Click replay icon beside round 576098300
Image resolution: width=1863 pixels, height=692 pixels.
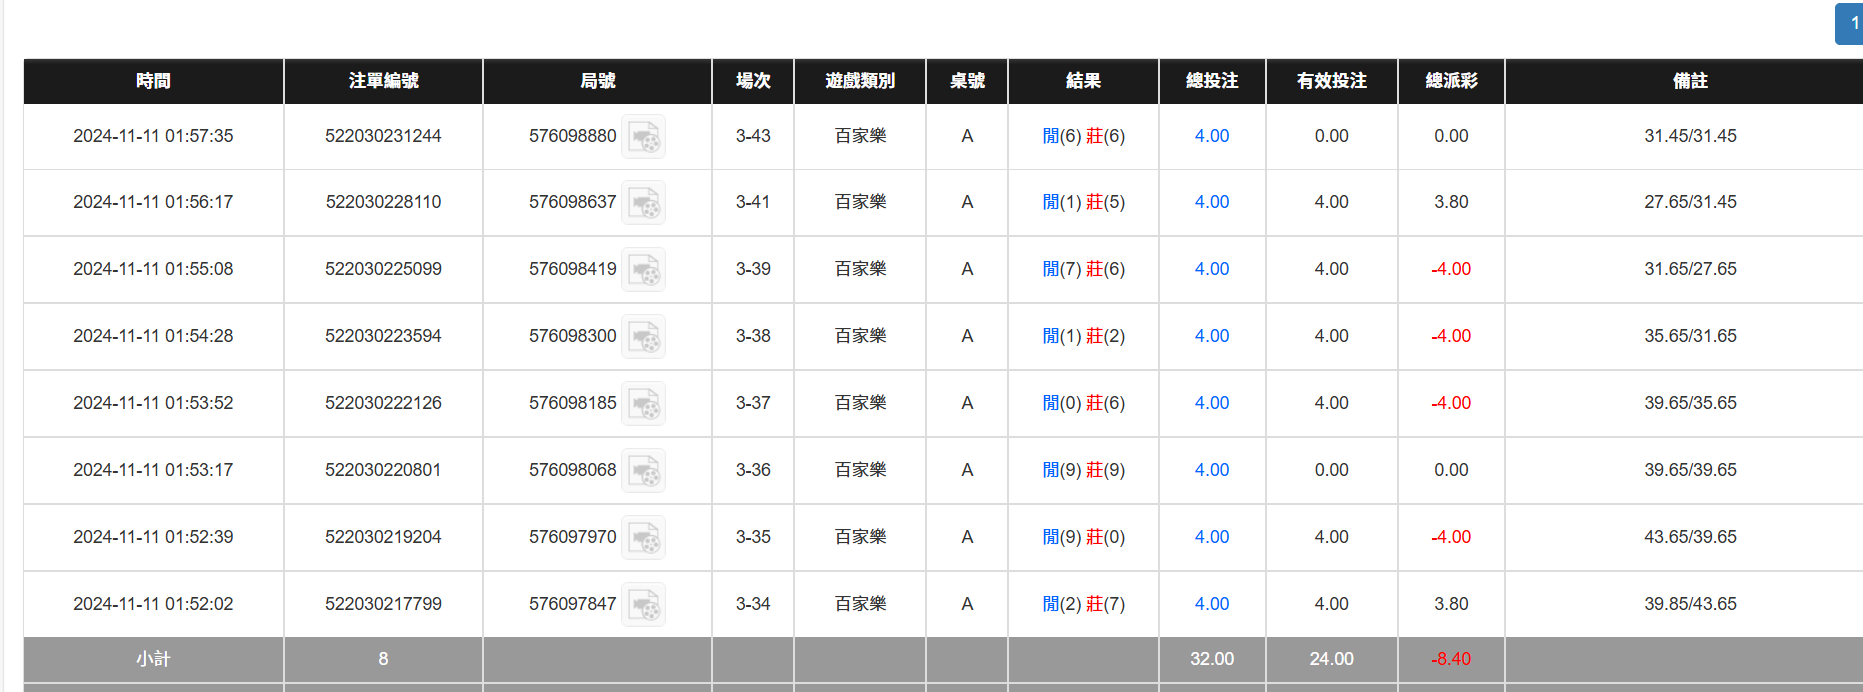tap(643, 337)
